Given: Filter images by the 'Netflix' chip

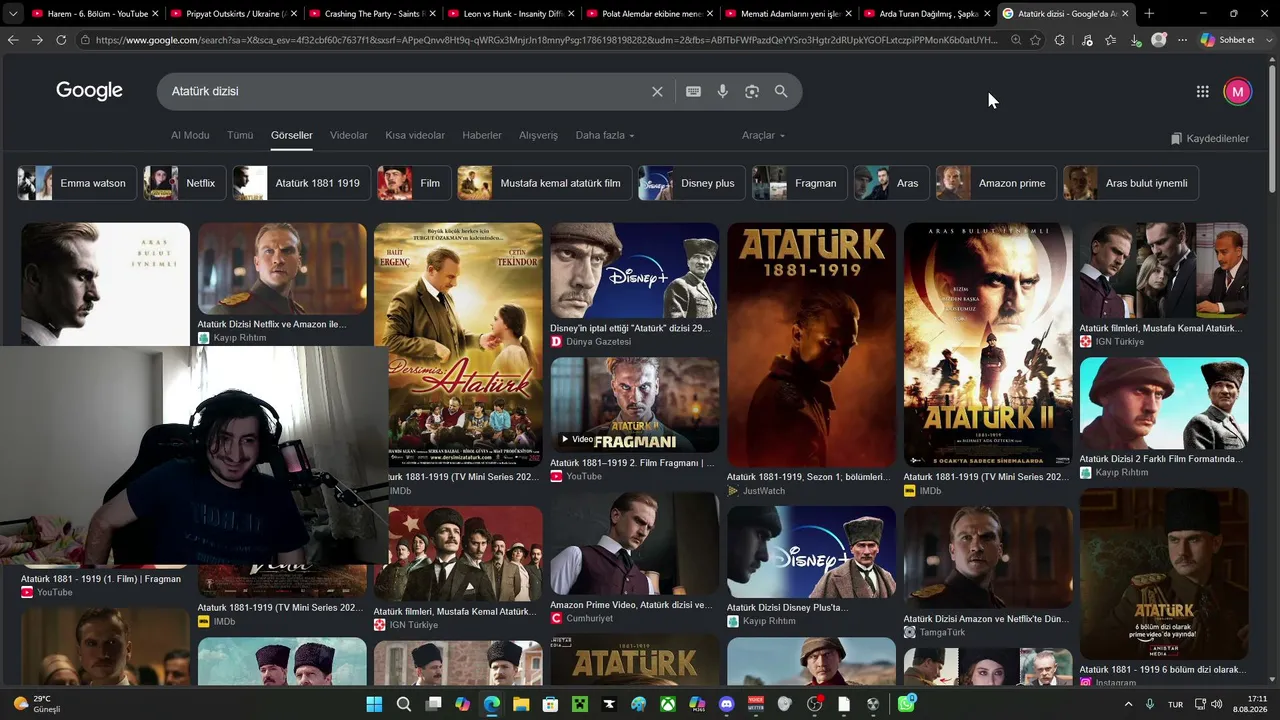Looking at the screenshot, I should coord(184,183).
